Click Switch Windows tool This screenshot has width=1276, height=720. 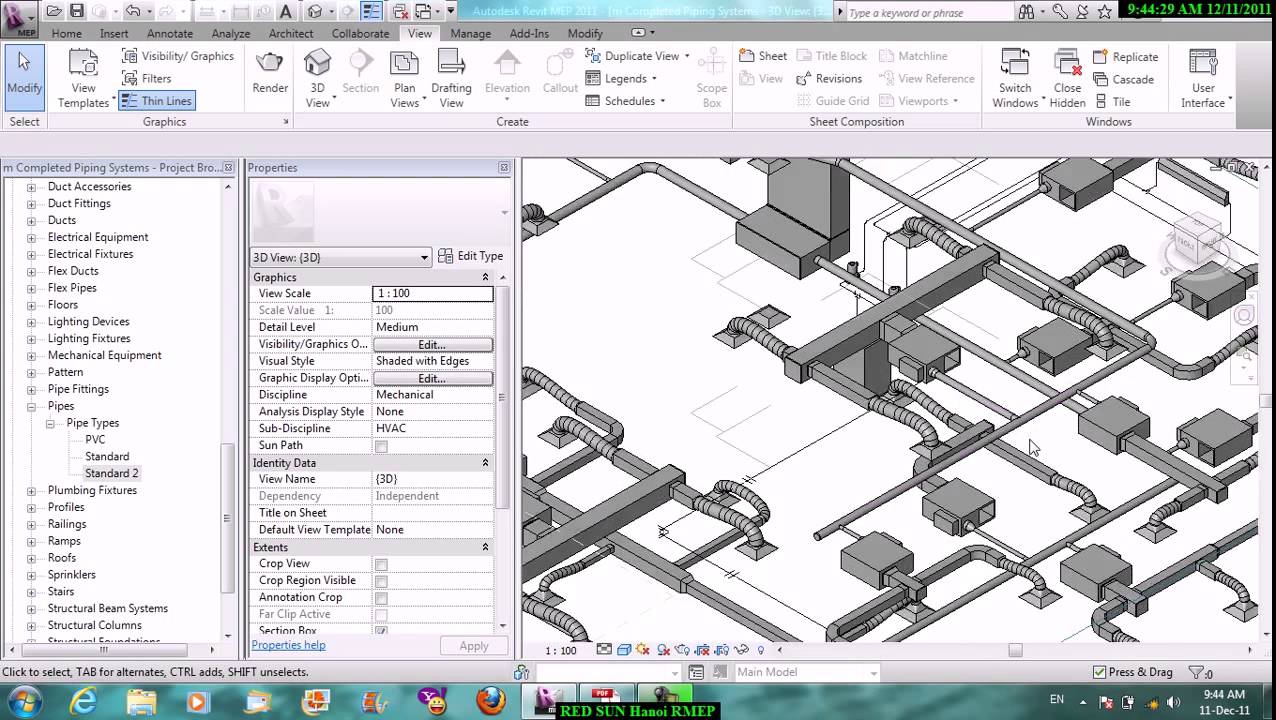pyautogui.click(x=1015, y=79)
